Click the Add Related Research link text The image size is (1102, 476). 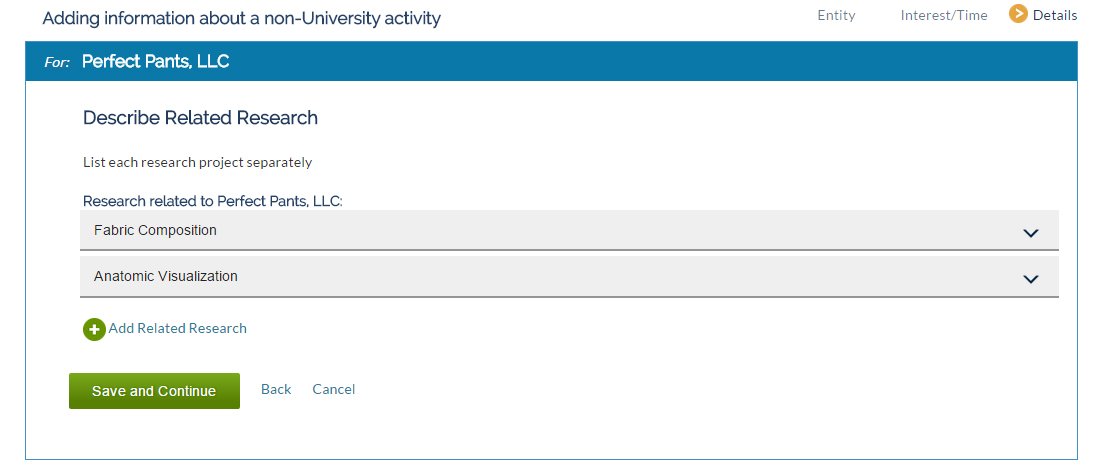point(178,328)
